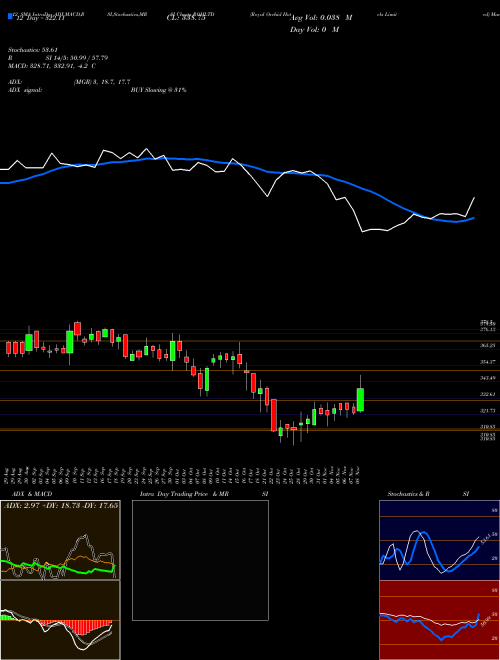Click the last tall green candlestick
500x660 pixels.
(x=360, y=400)
